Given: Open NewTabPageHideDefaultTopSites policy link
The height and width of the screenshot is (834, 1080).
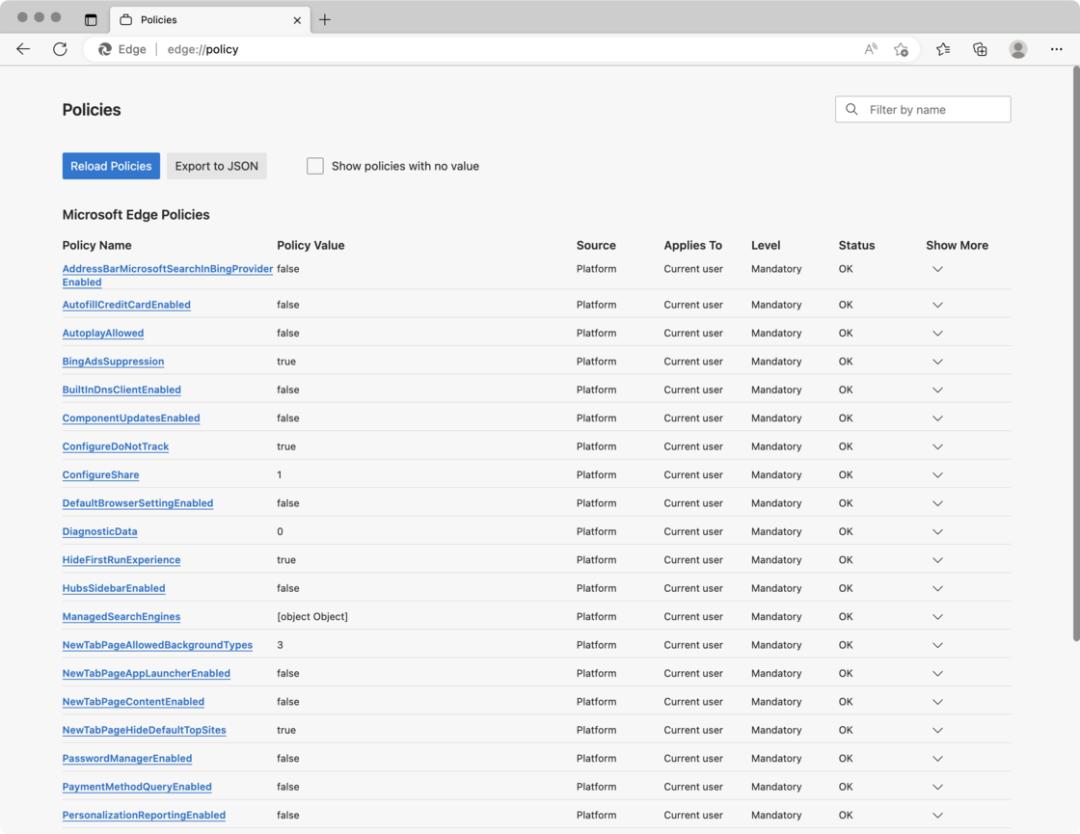Looking at the screenshot, I should [x=144, y=729].
